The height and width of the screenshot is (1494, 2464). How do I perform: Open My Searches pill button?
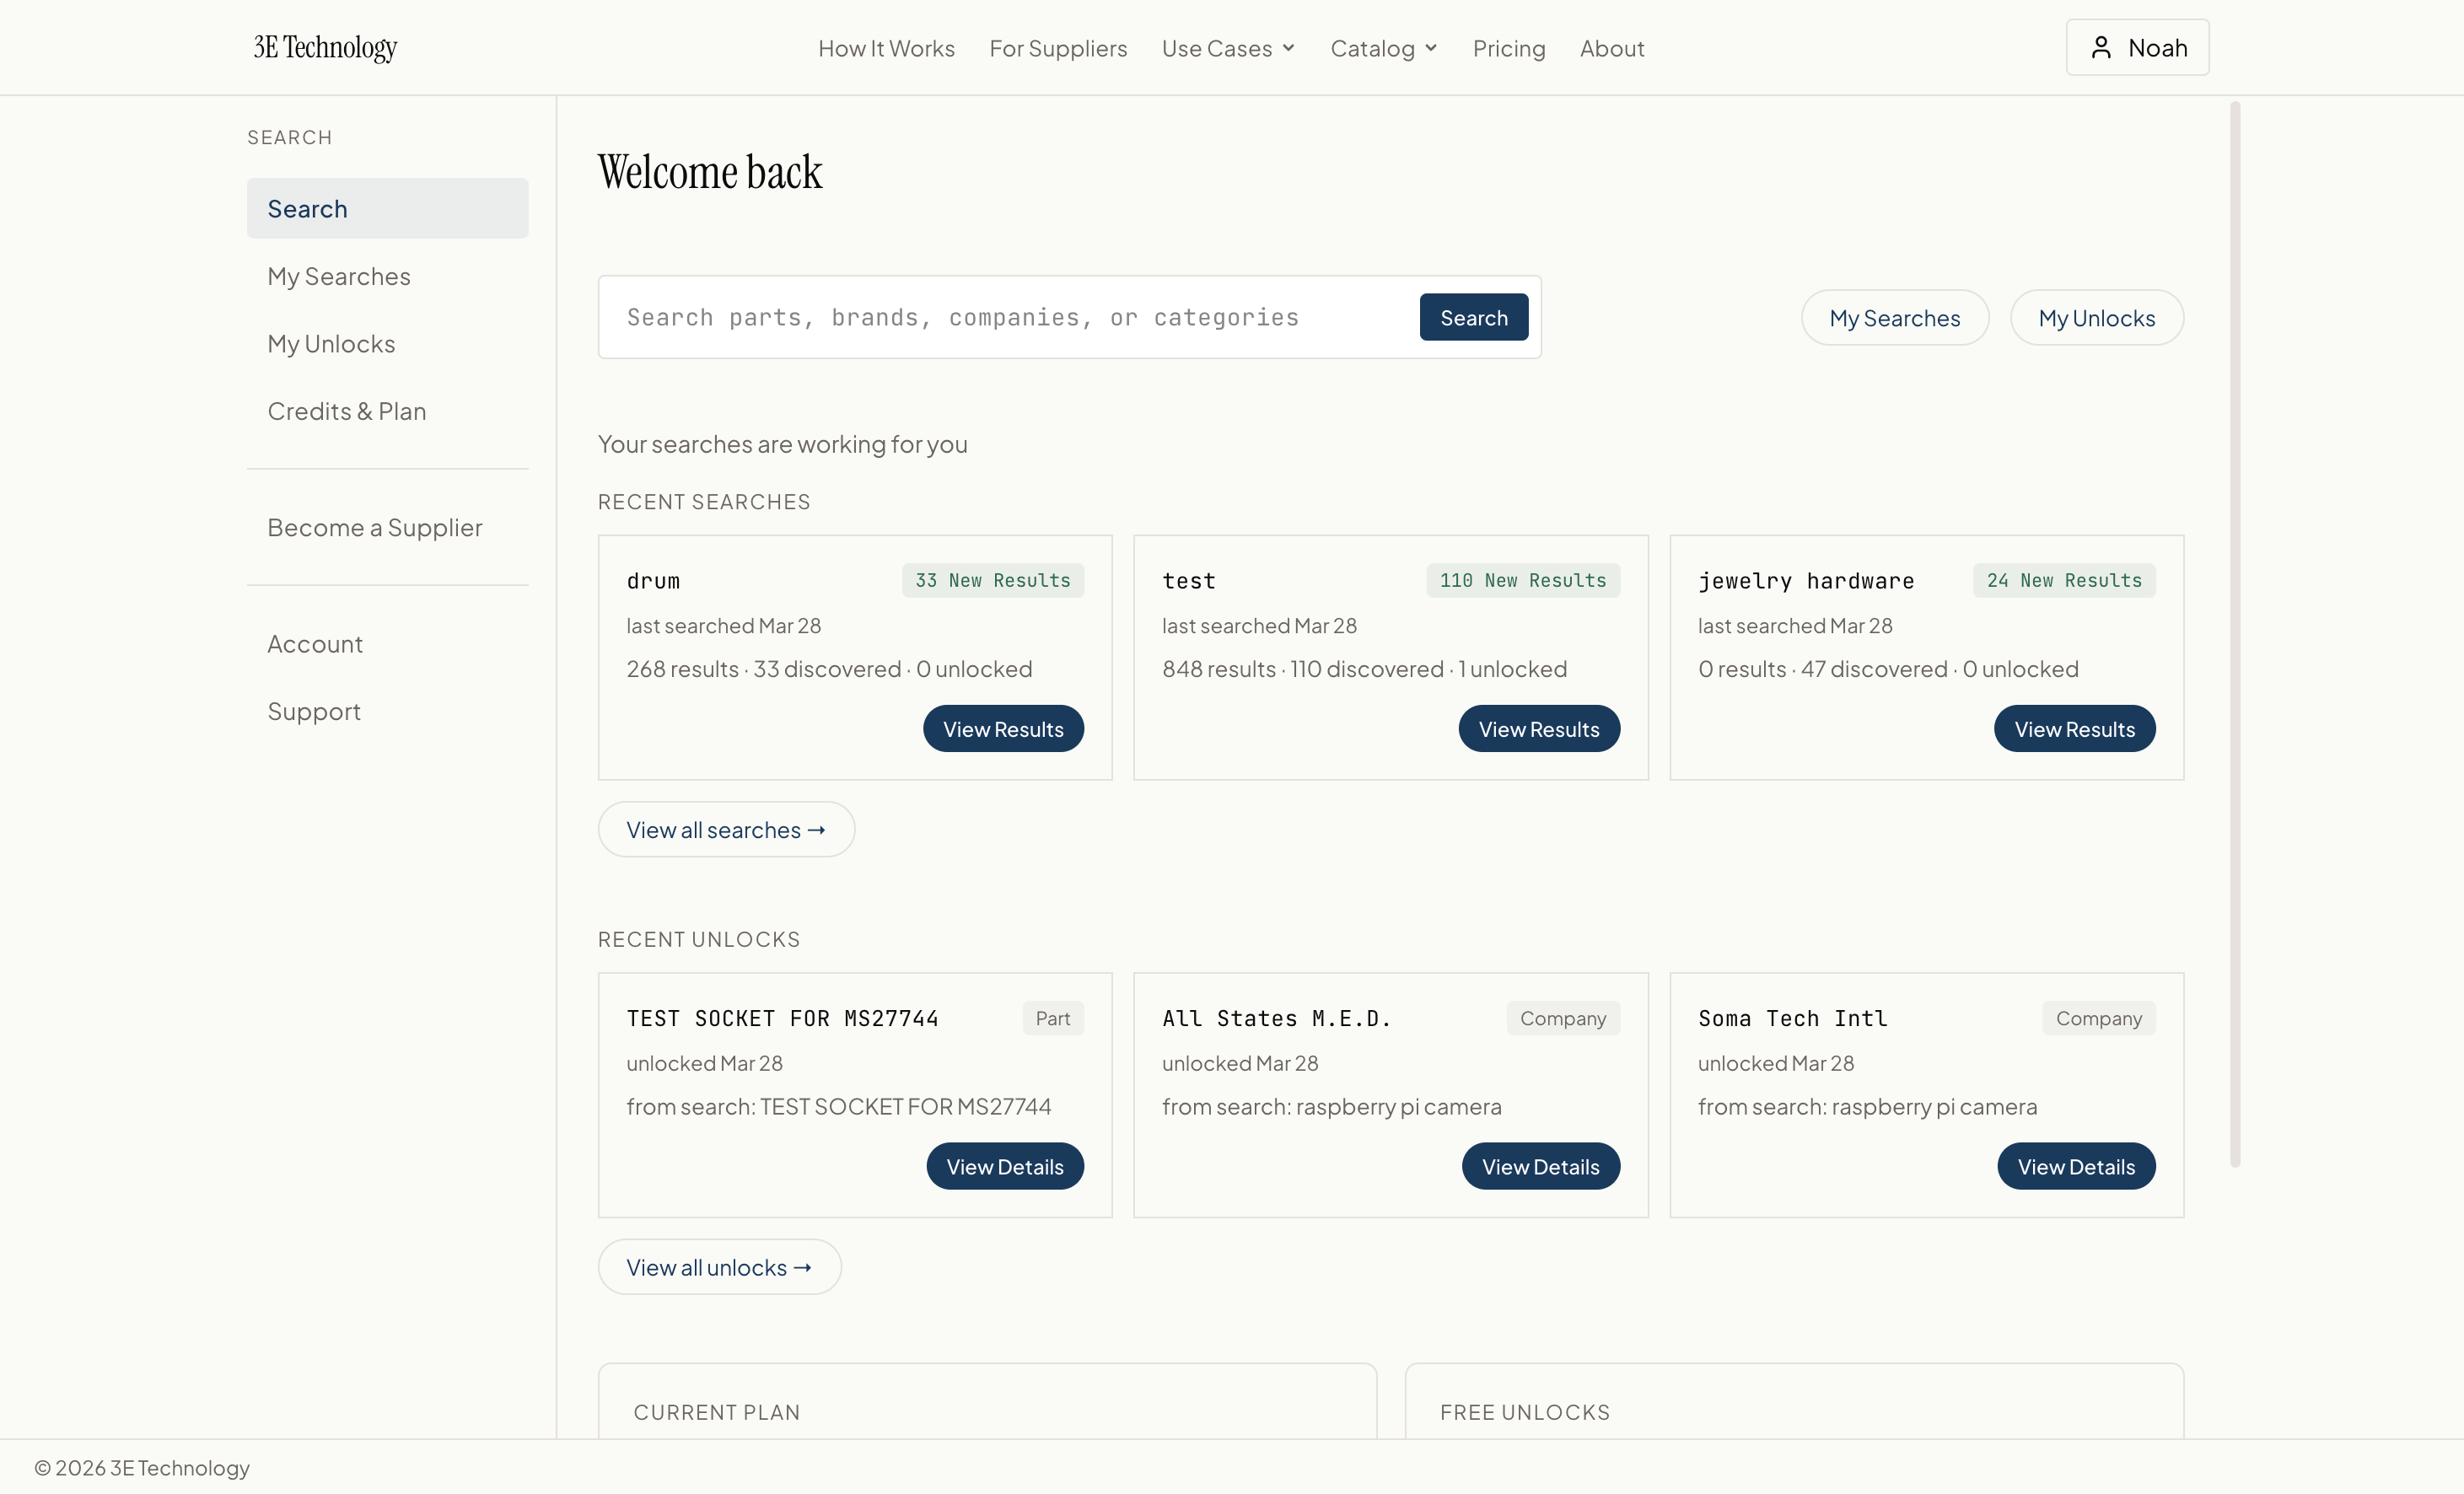tap(1894, 318)
